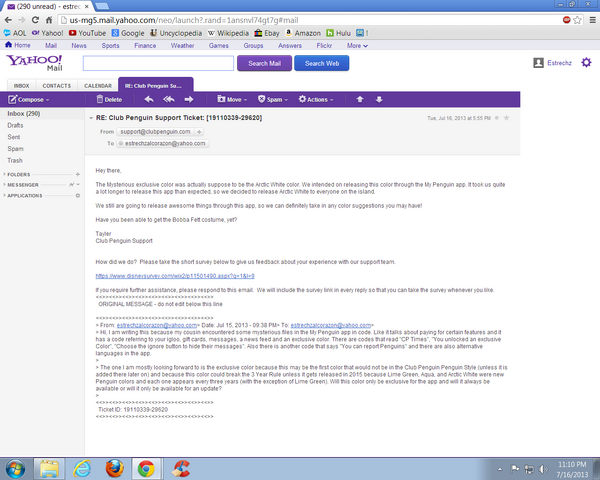Open CCleaner from the taskbar
The image size is (600, 480).
181,469
